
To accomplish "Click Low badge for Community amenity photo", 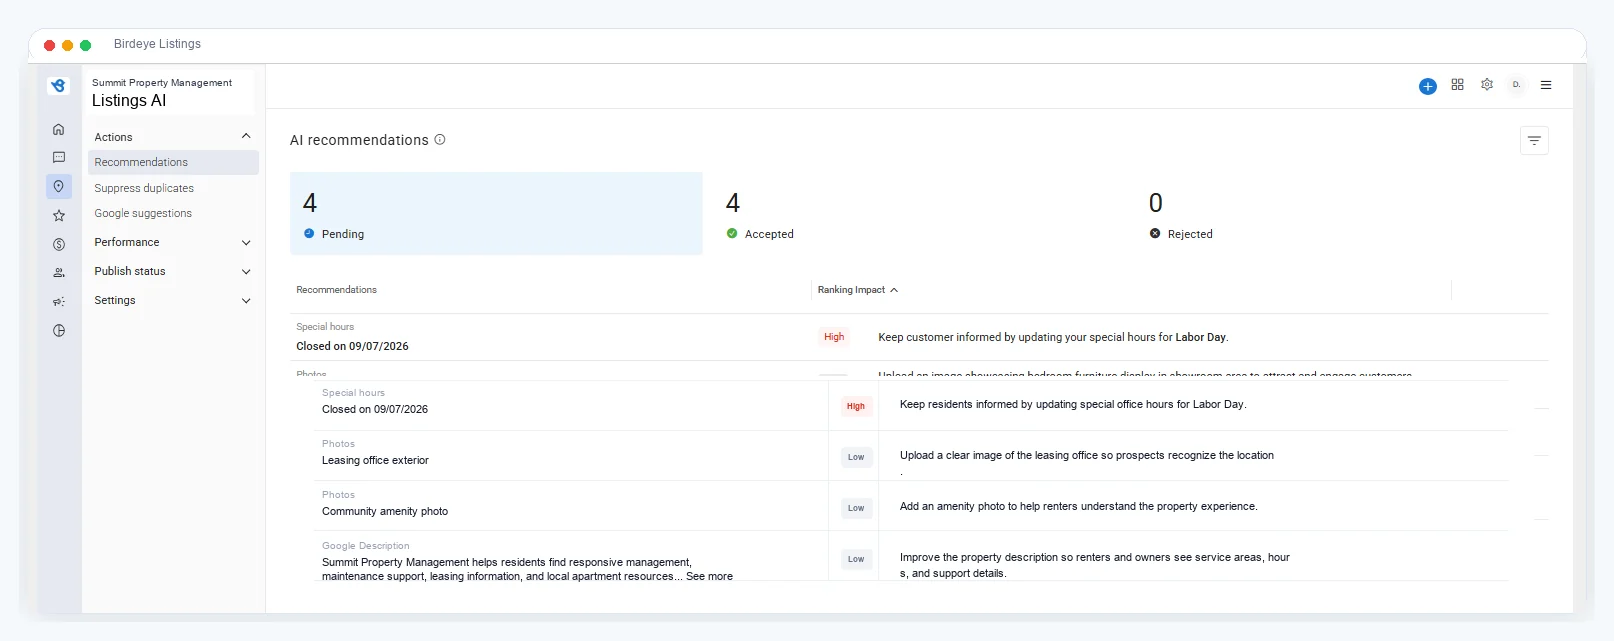I will pyautogui.click(x=856, y=508).
